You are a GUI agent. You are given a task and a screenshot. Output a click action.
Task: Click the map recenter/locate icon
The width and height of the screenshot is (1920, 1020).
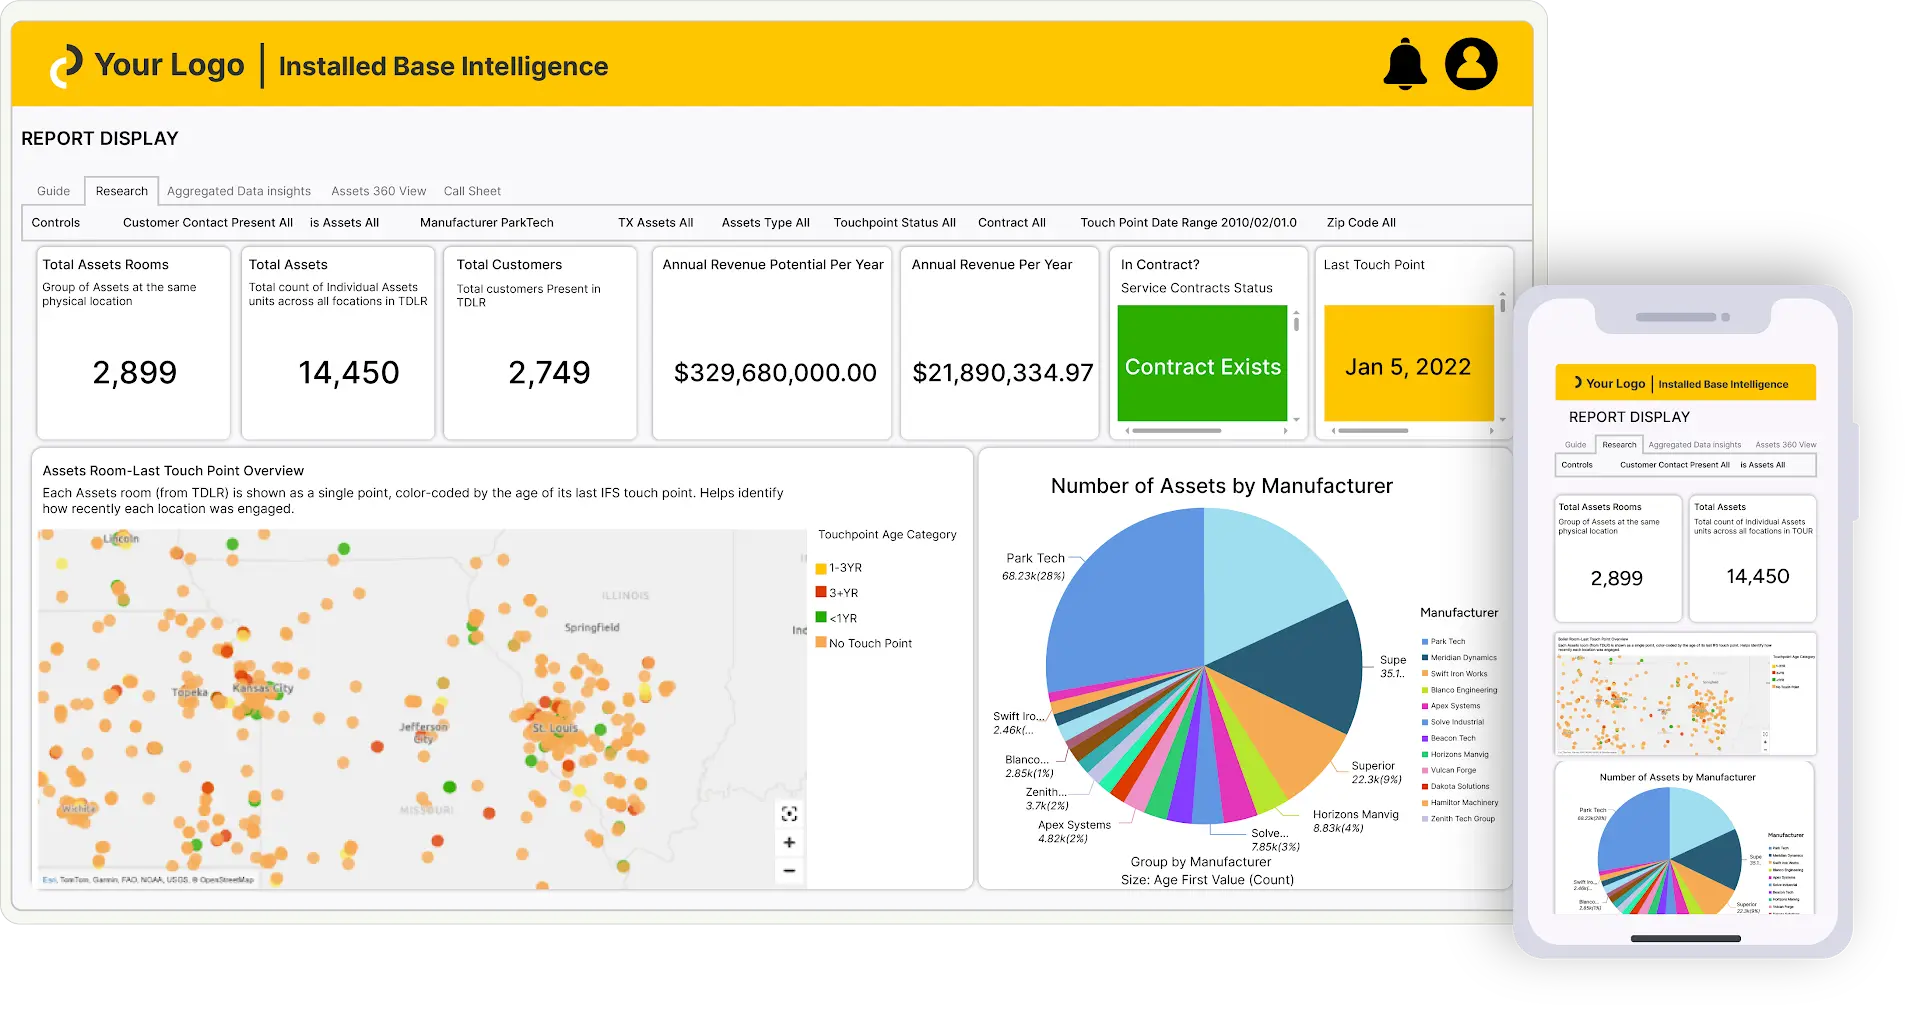789,813
